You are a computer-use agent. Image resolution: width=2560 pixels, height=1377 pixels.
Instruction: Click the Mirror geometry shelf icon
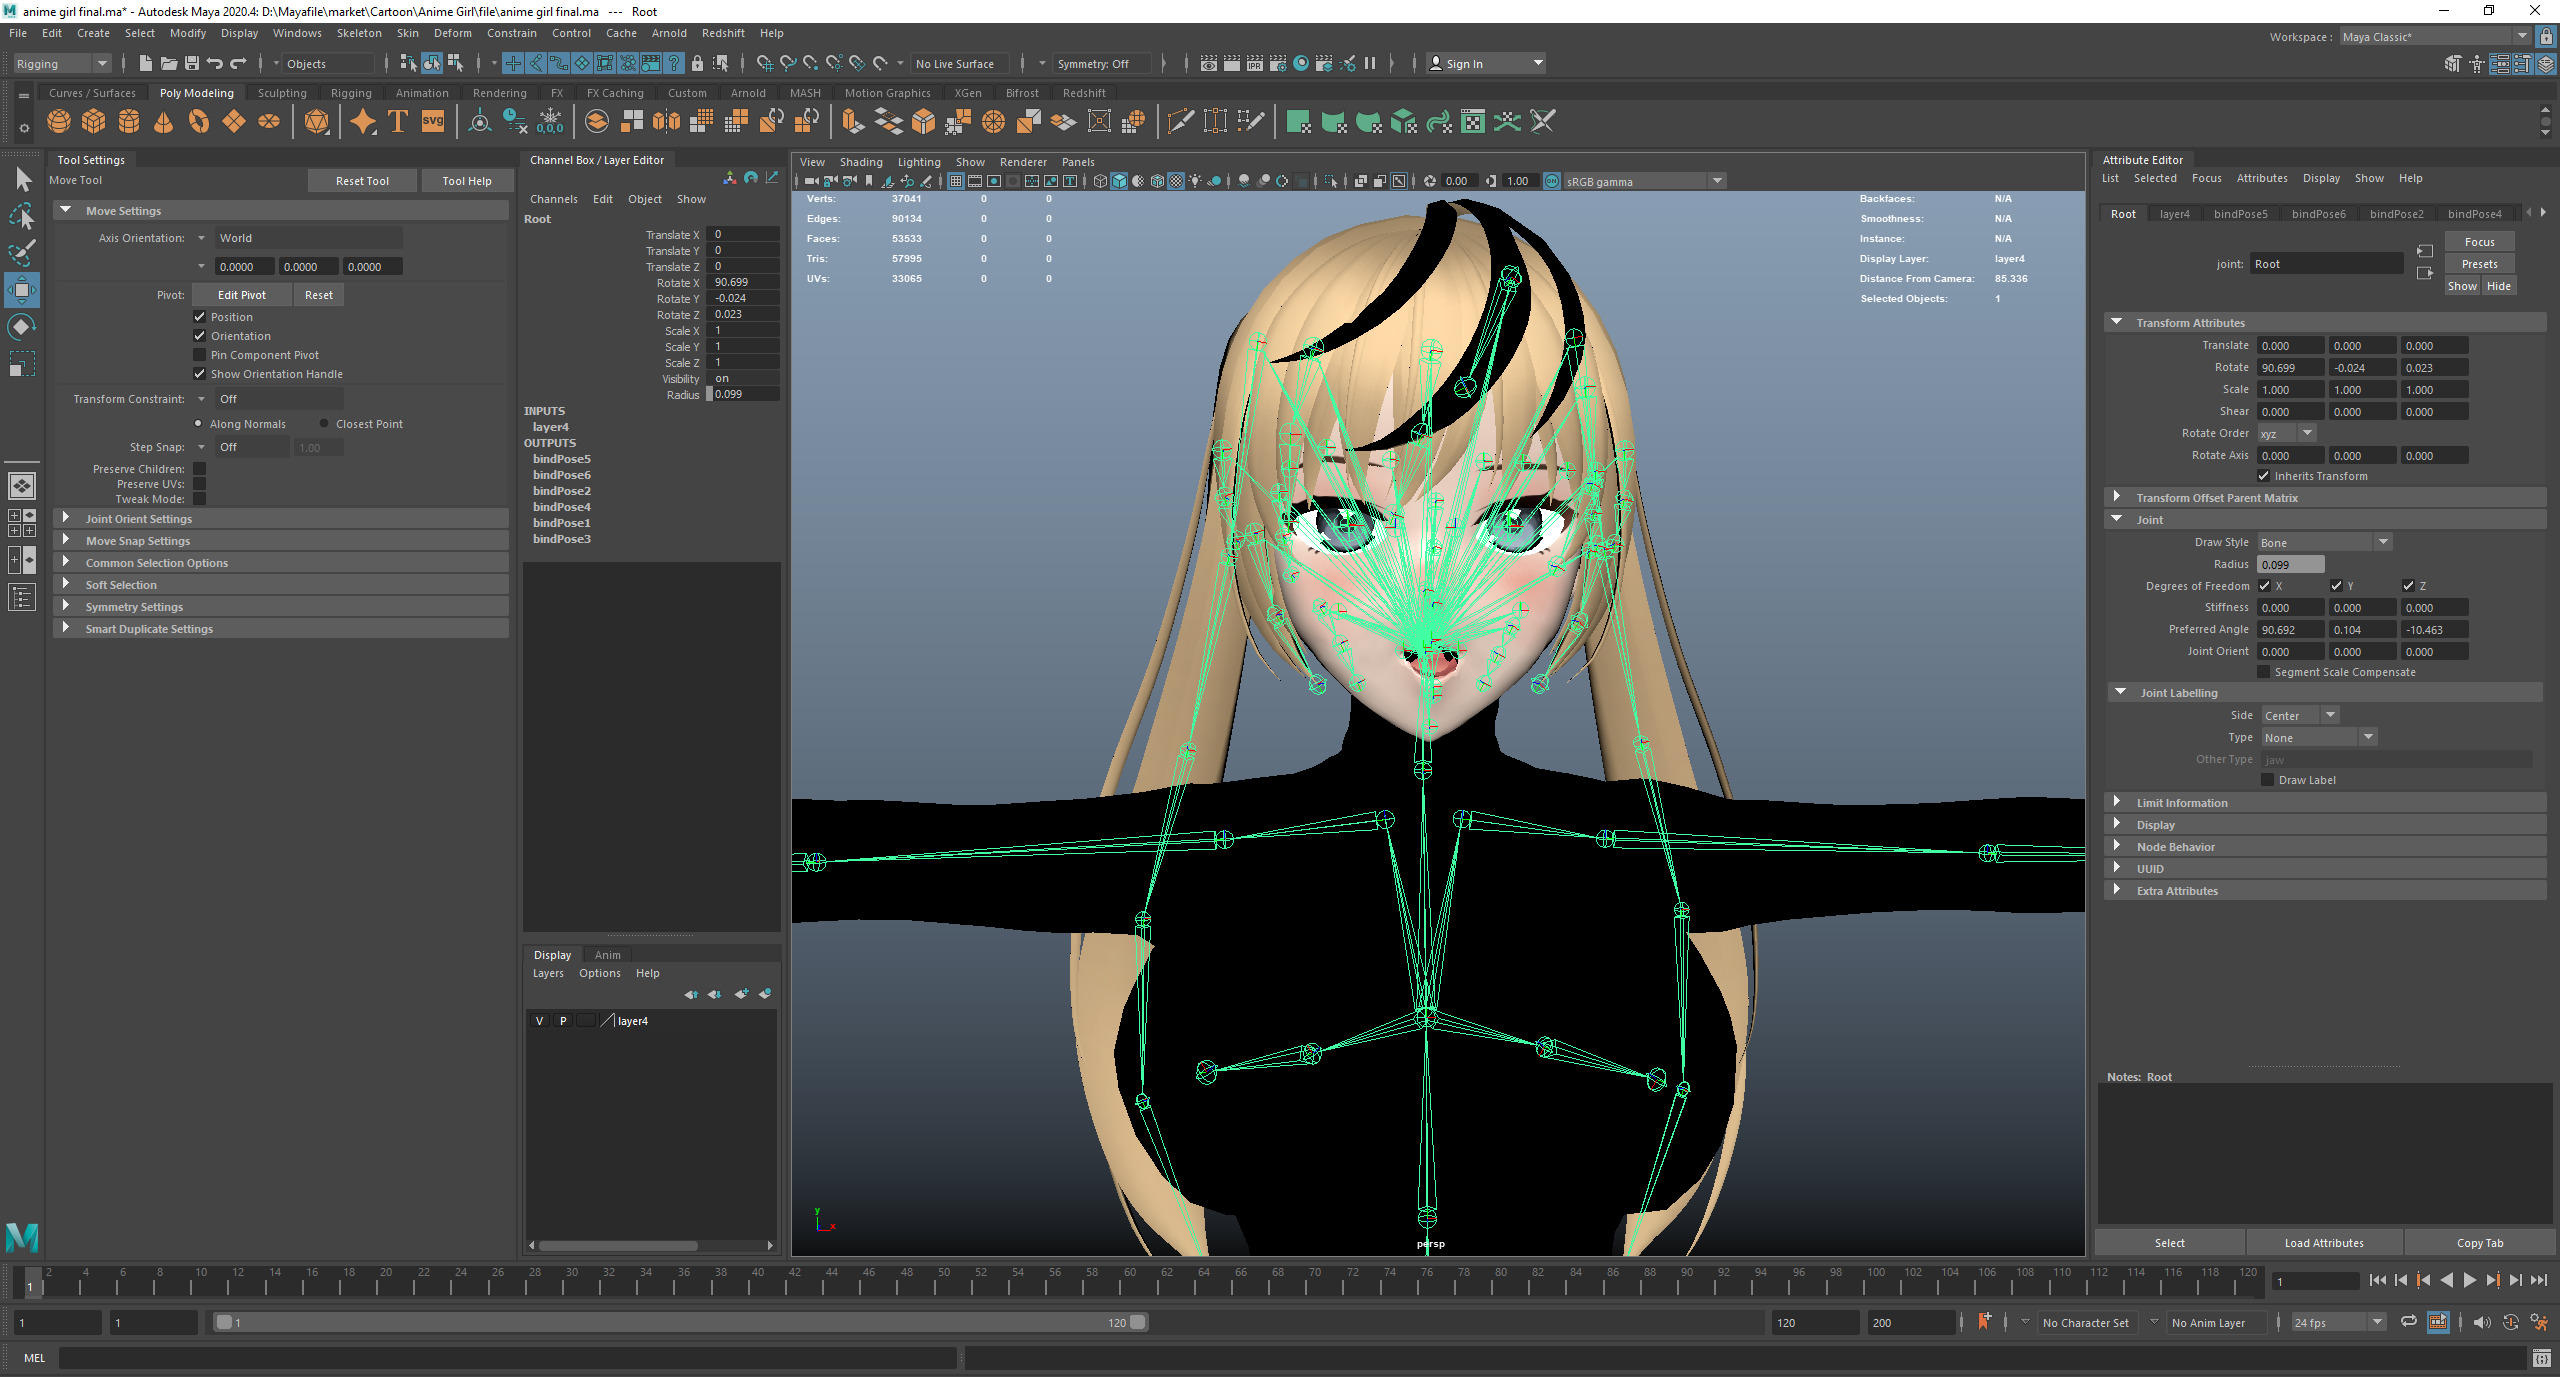pyautogui.click(x=666, y=122)
